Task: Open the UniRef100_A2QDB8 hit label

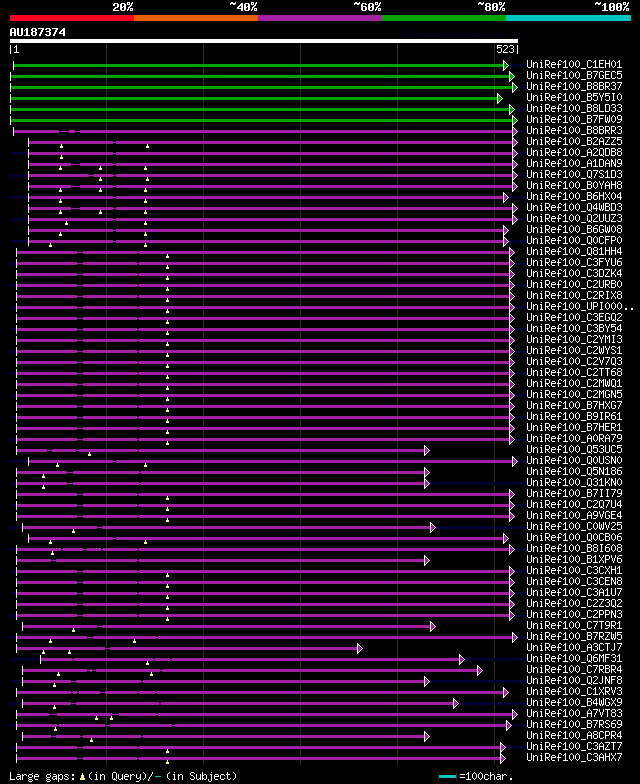Action: pos(574,152)
